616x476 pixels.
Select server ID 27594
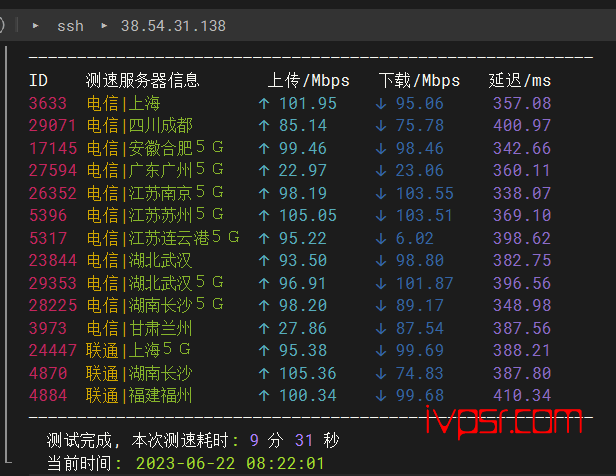click(53, 170)
